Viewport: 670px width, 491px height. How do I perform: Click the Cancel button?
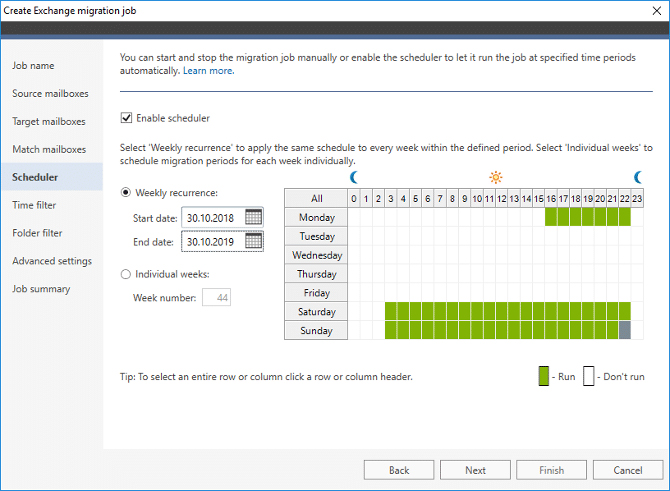click(628, 470)
